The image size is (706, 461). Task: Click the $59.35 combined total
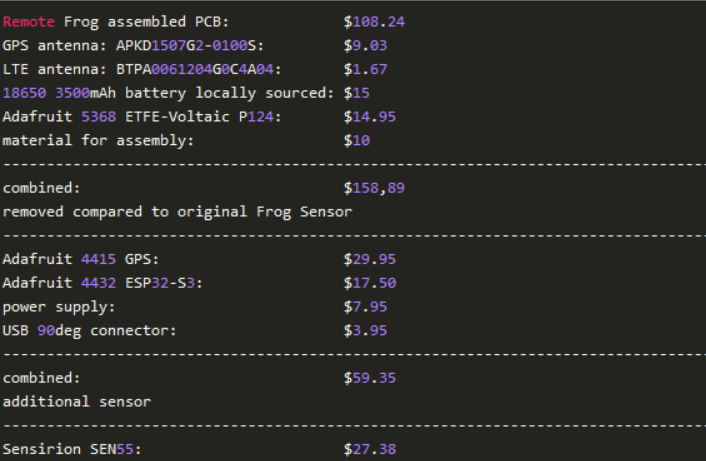pyautogui.click(x=369, y=378)
